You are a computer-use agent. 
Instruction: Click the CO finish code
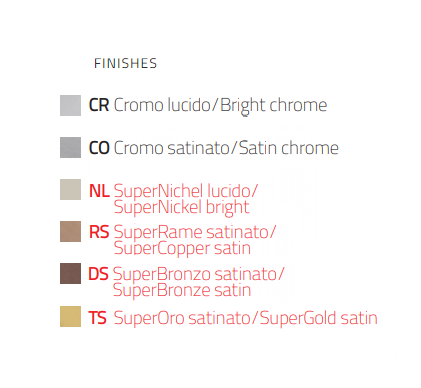(x=99, y=148)
